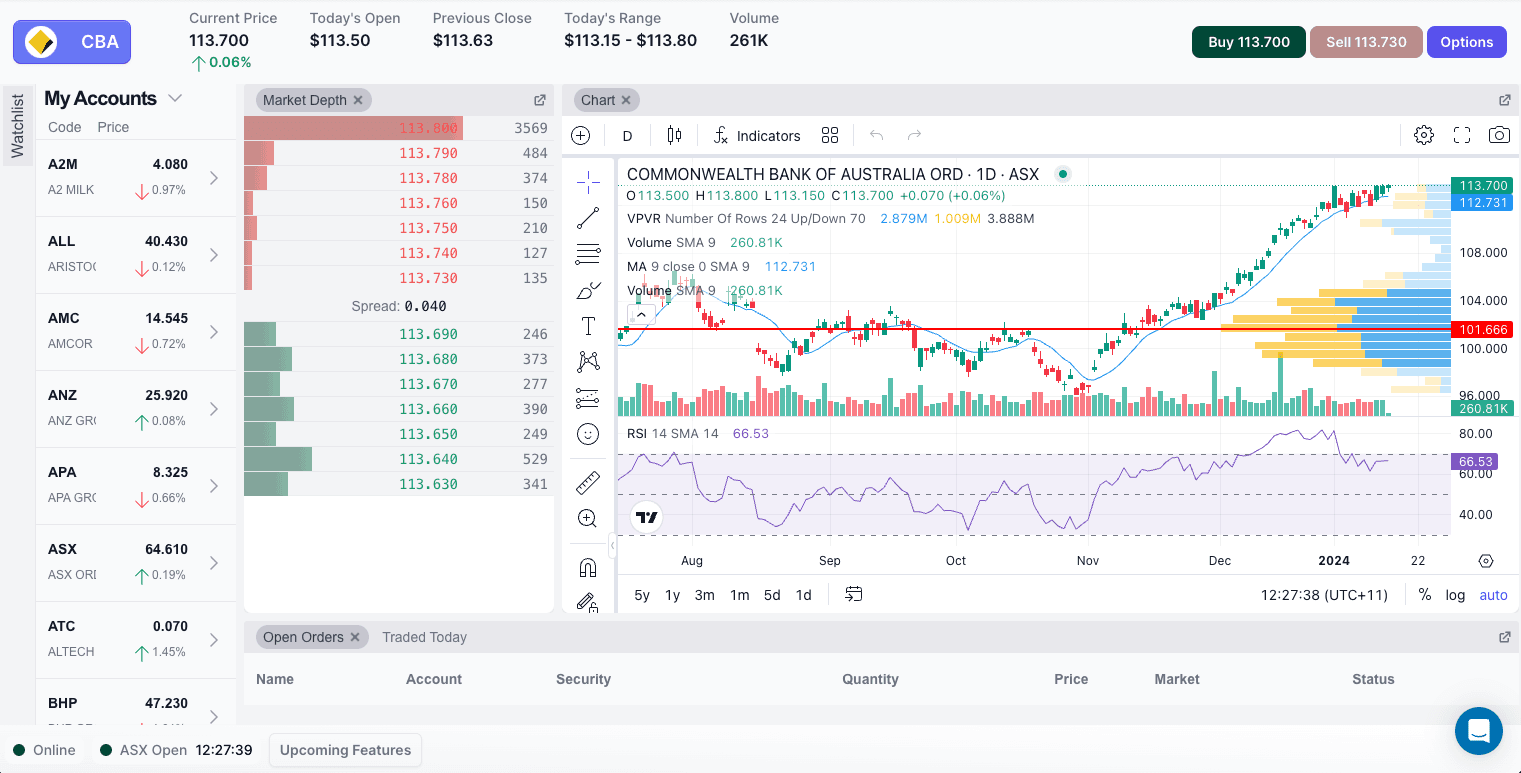1521x773 pixels.
Task: Expand the APA watchlist row
Action: (214, 486)
